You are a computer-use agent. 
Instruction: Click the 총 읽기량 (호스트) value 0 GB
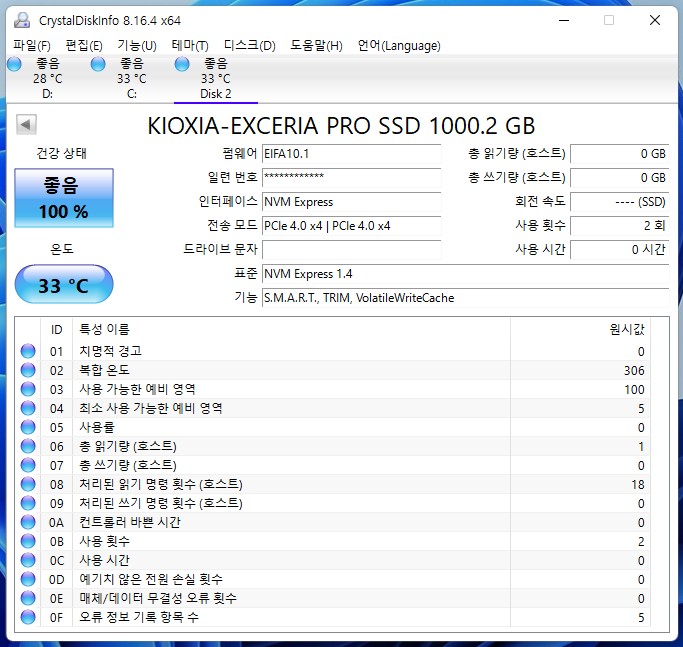click(x=620, y=154)
